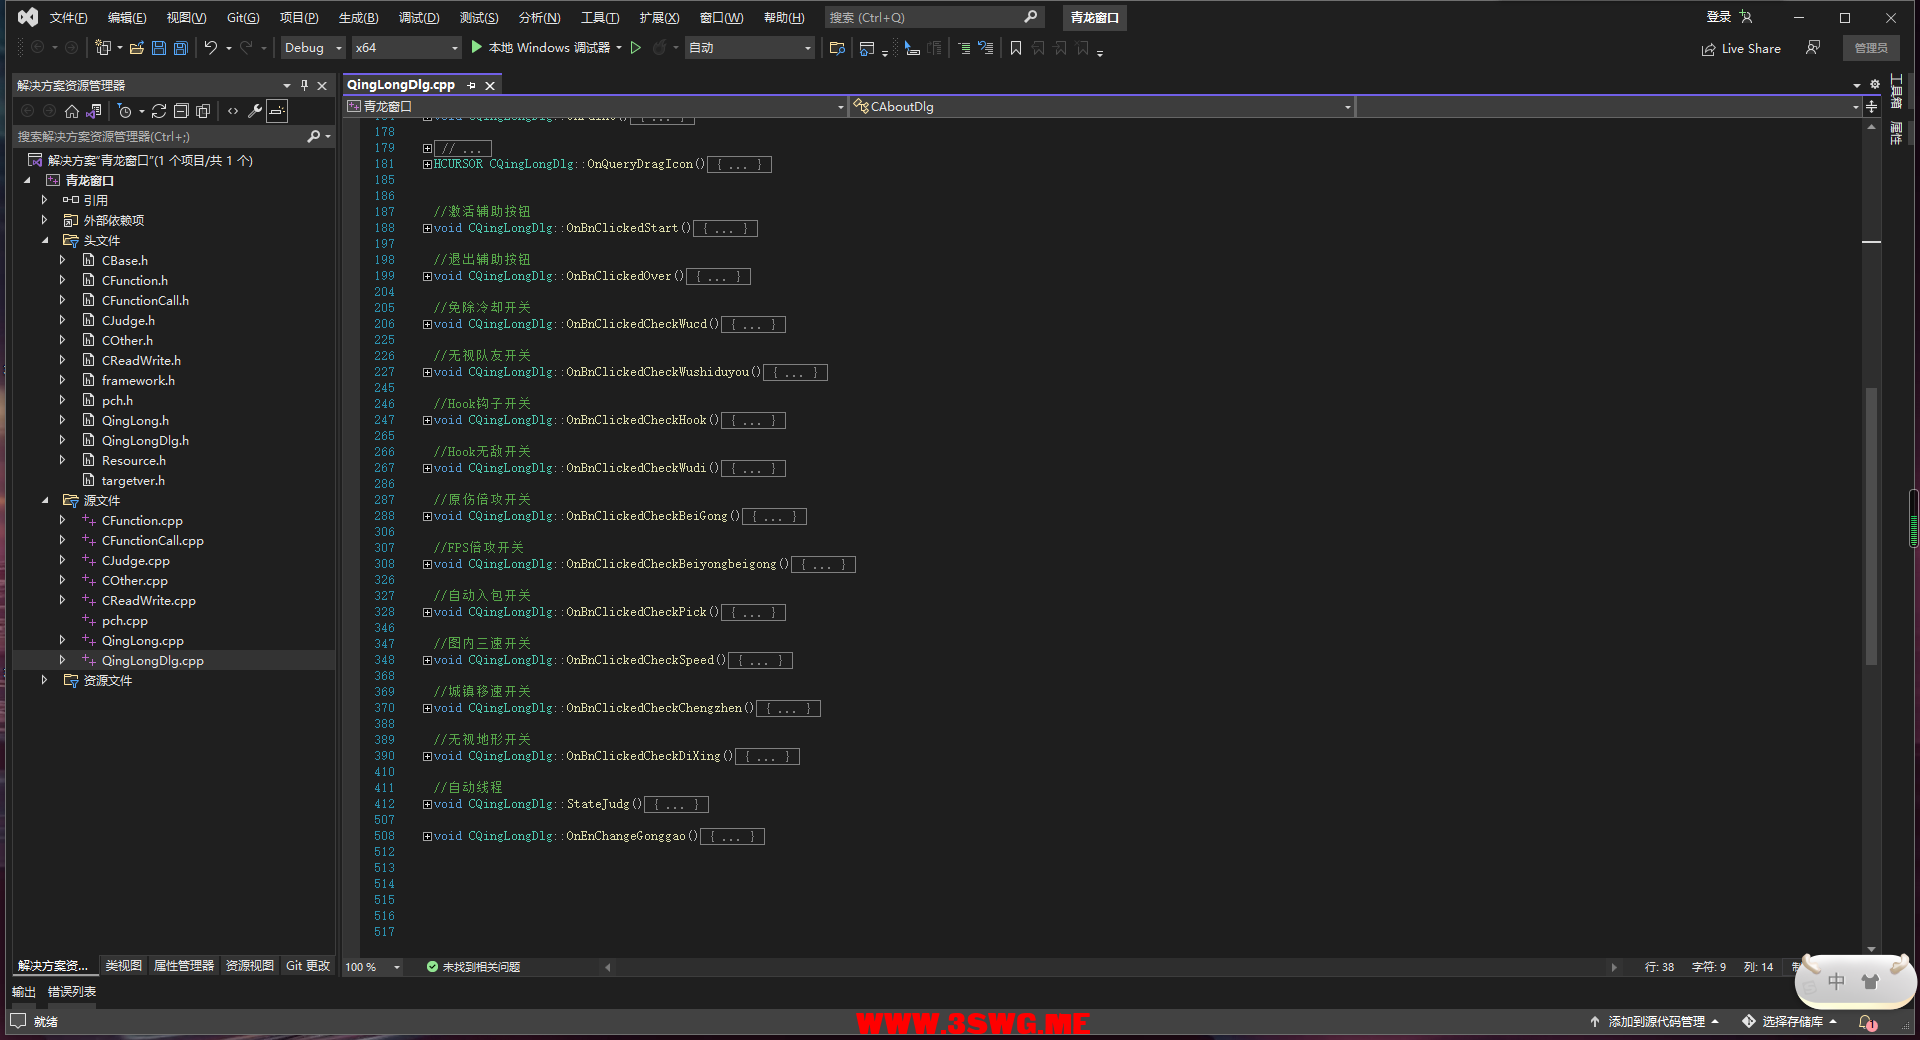
Task: Click the Find in Files folder icon
Action: pos(838,47)
